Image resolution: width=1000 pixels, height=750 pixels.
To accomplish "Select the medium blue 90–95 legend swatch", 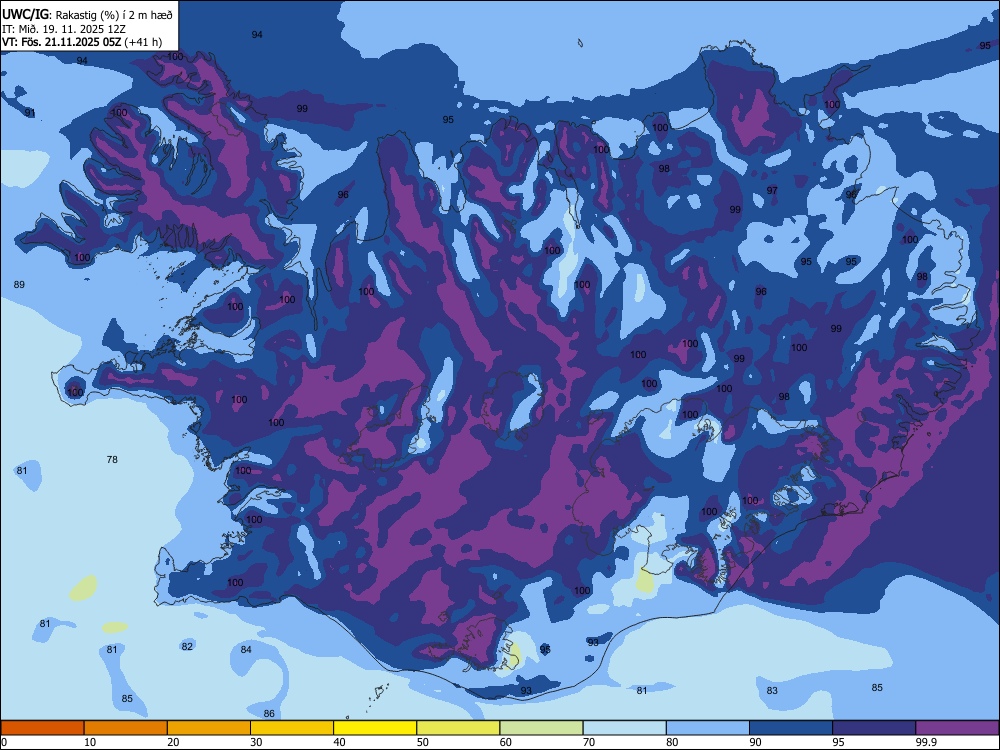I will coord(791,728).
